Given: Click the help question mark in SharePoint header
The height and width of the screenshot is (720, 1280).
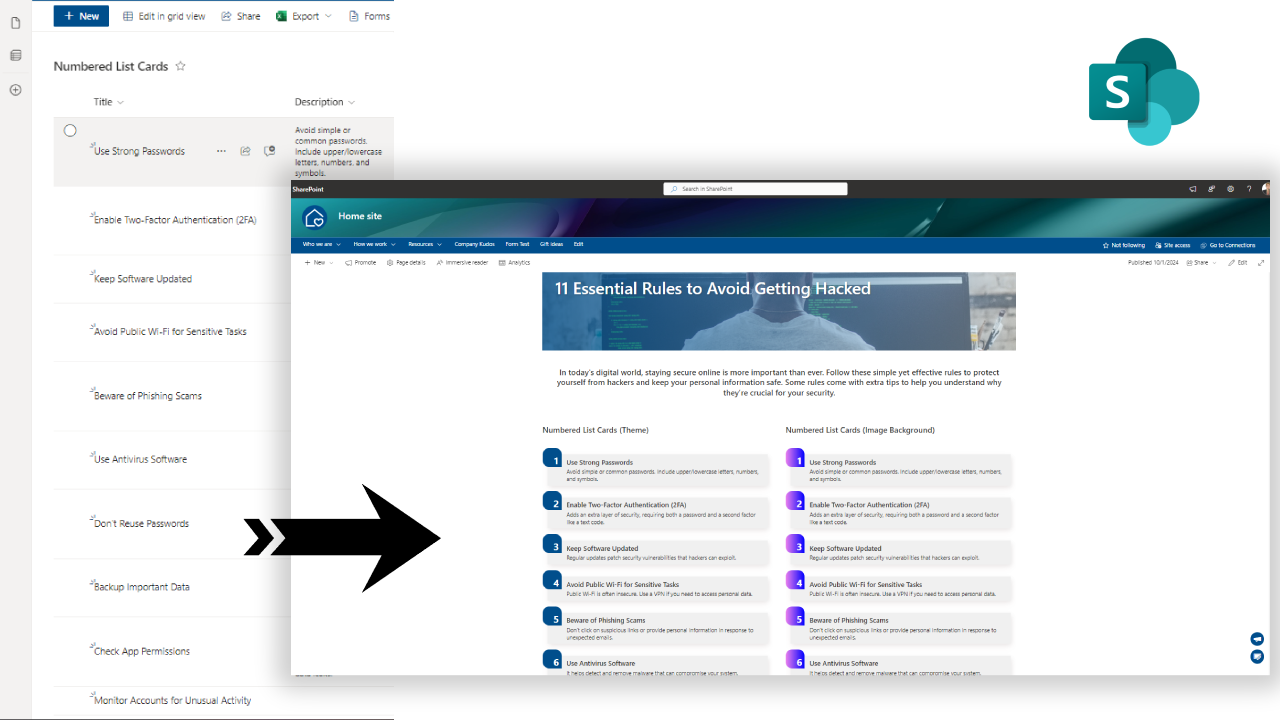Looking at the screenshot, I should [1248, 189].
